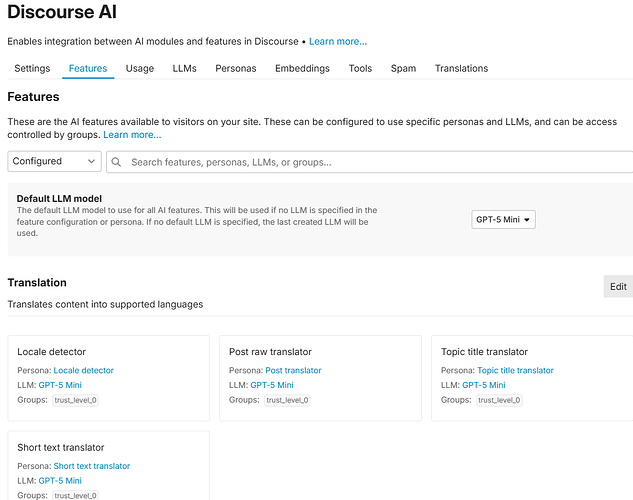
Task: Click the Discourse AI page title
Action: click(x=62, y=12)
